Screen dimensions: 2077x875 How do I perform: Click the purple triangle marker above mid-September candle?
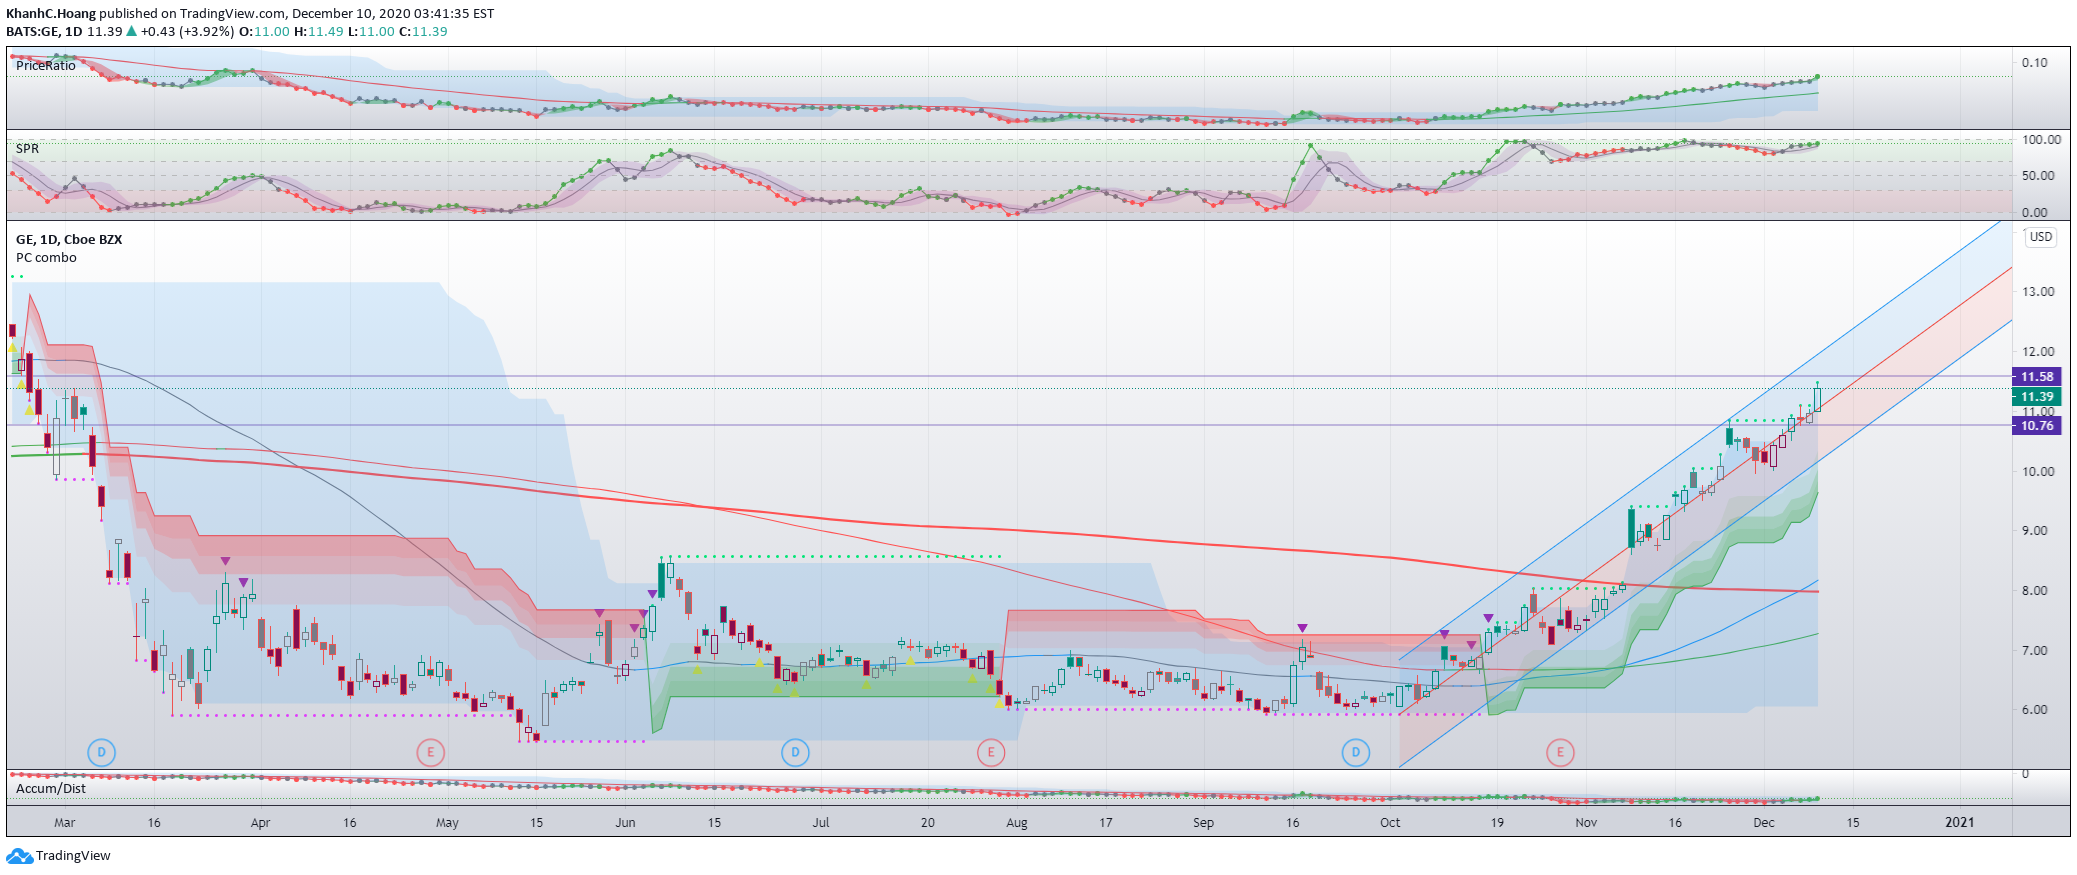[x=1302, y=628]
